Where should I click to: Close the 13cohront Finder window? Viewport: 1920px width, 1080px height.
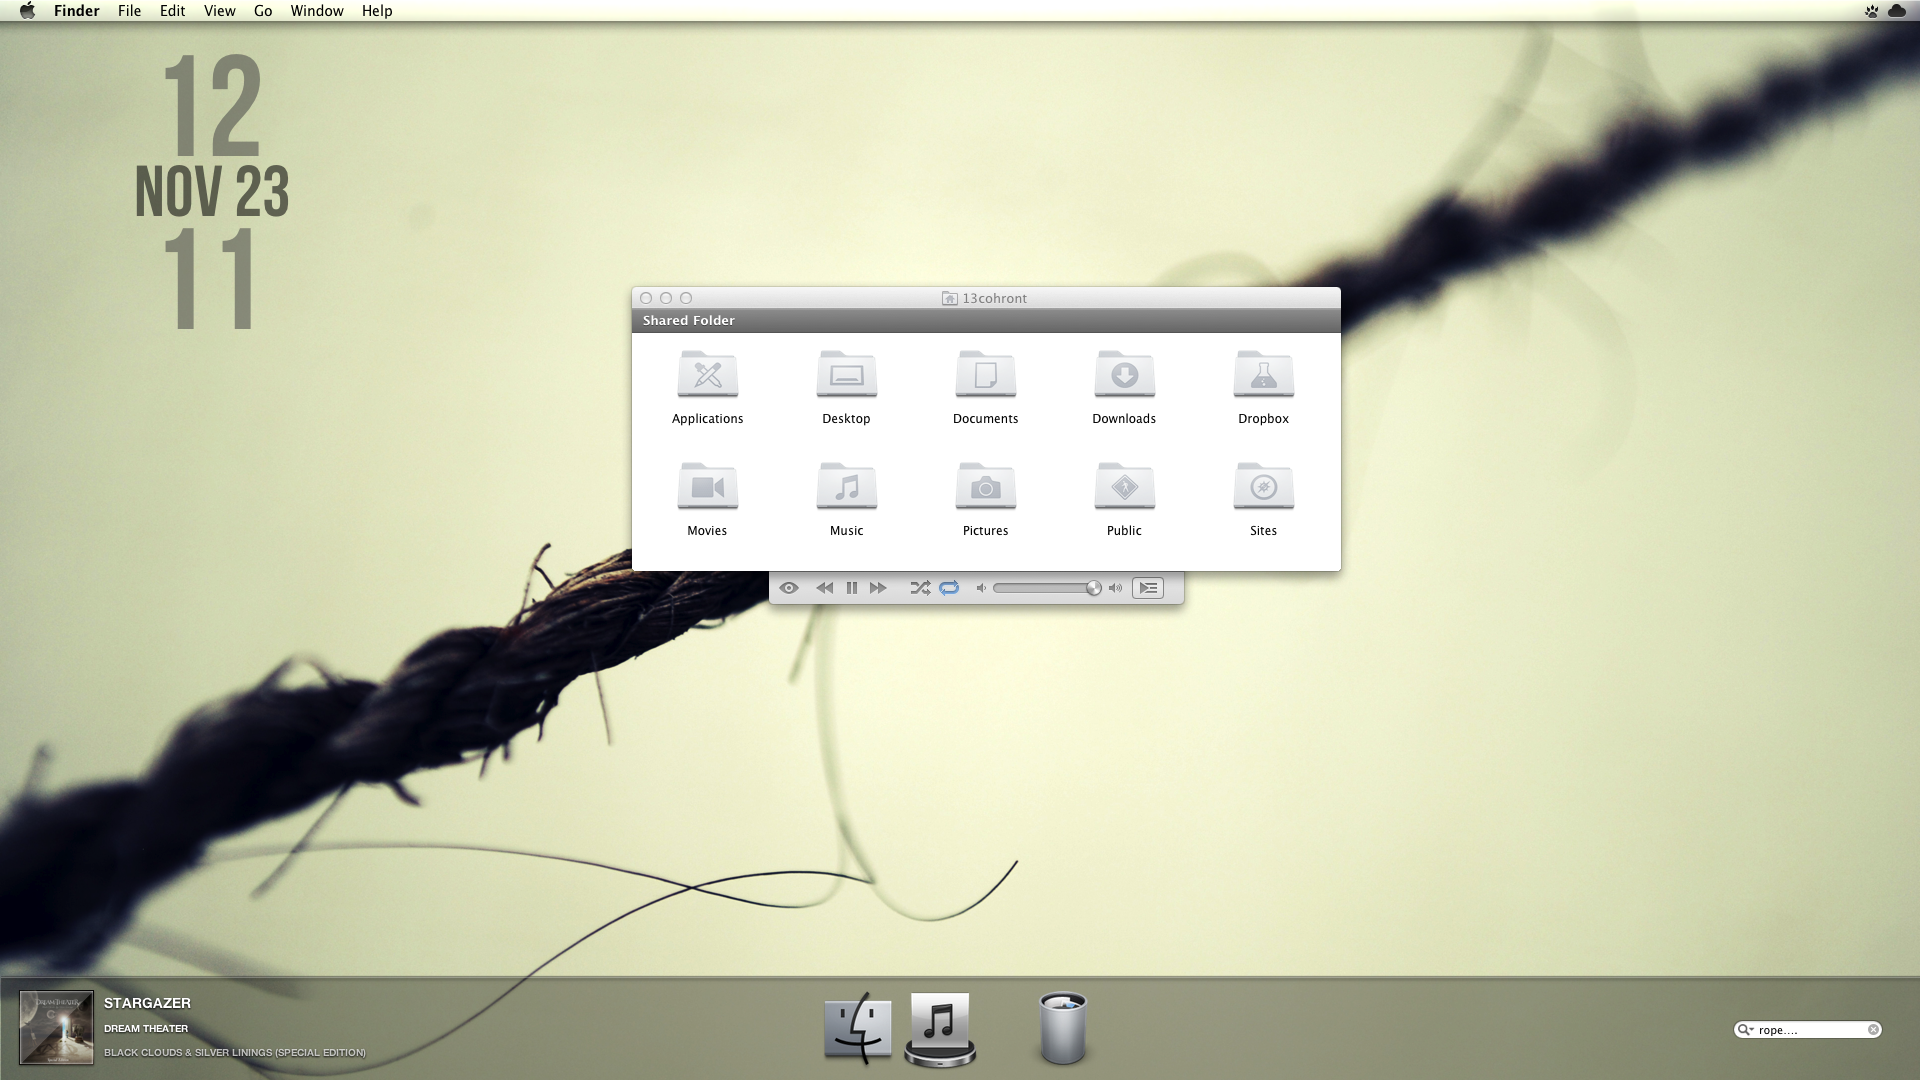coord(646,298)
